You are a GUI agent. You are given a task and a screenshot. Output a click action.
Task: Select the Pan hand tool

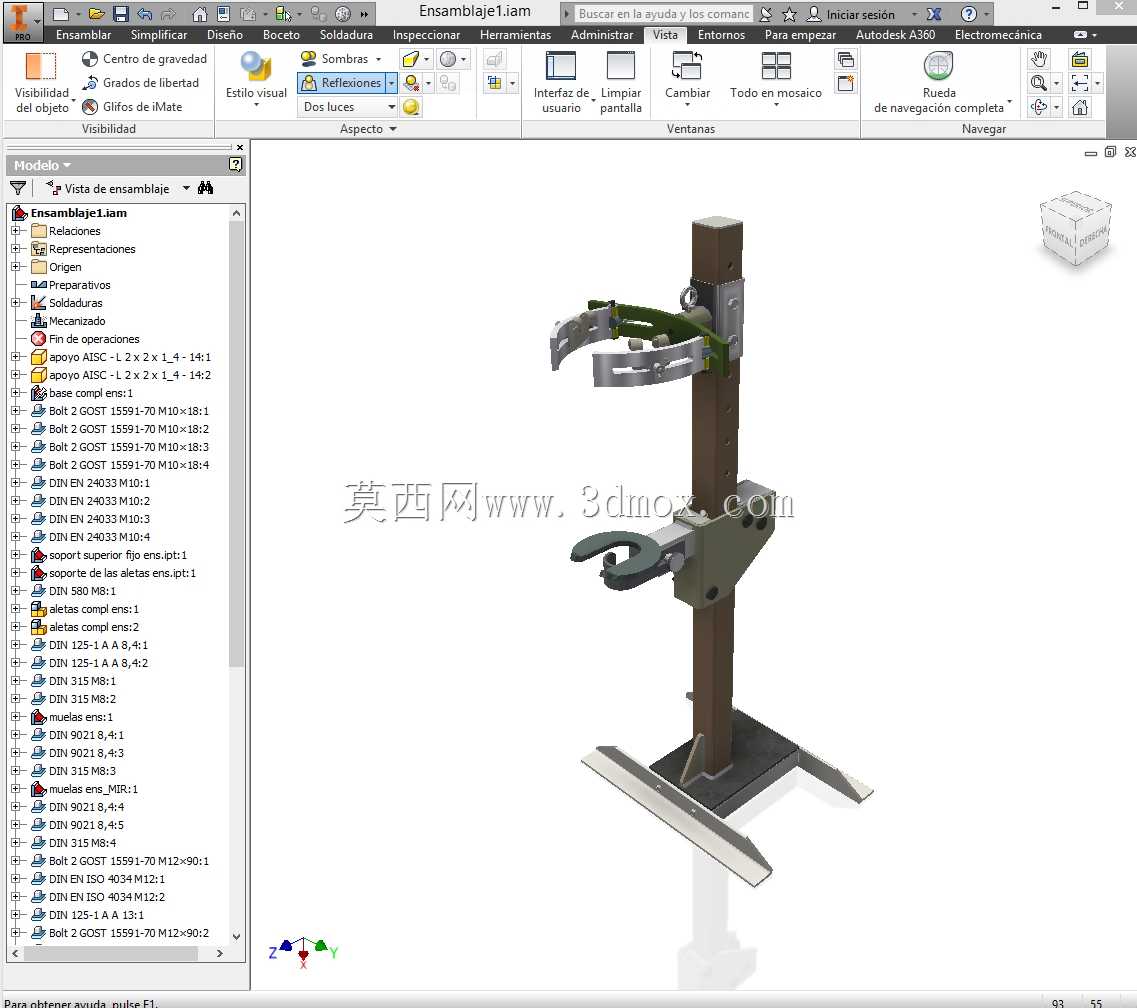point(1039,59)
